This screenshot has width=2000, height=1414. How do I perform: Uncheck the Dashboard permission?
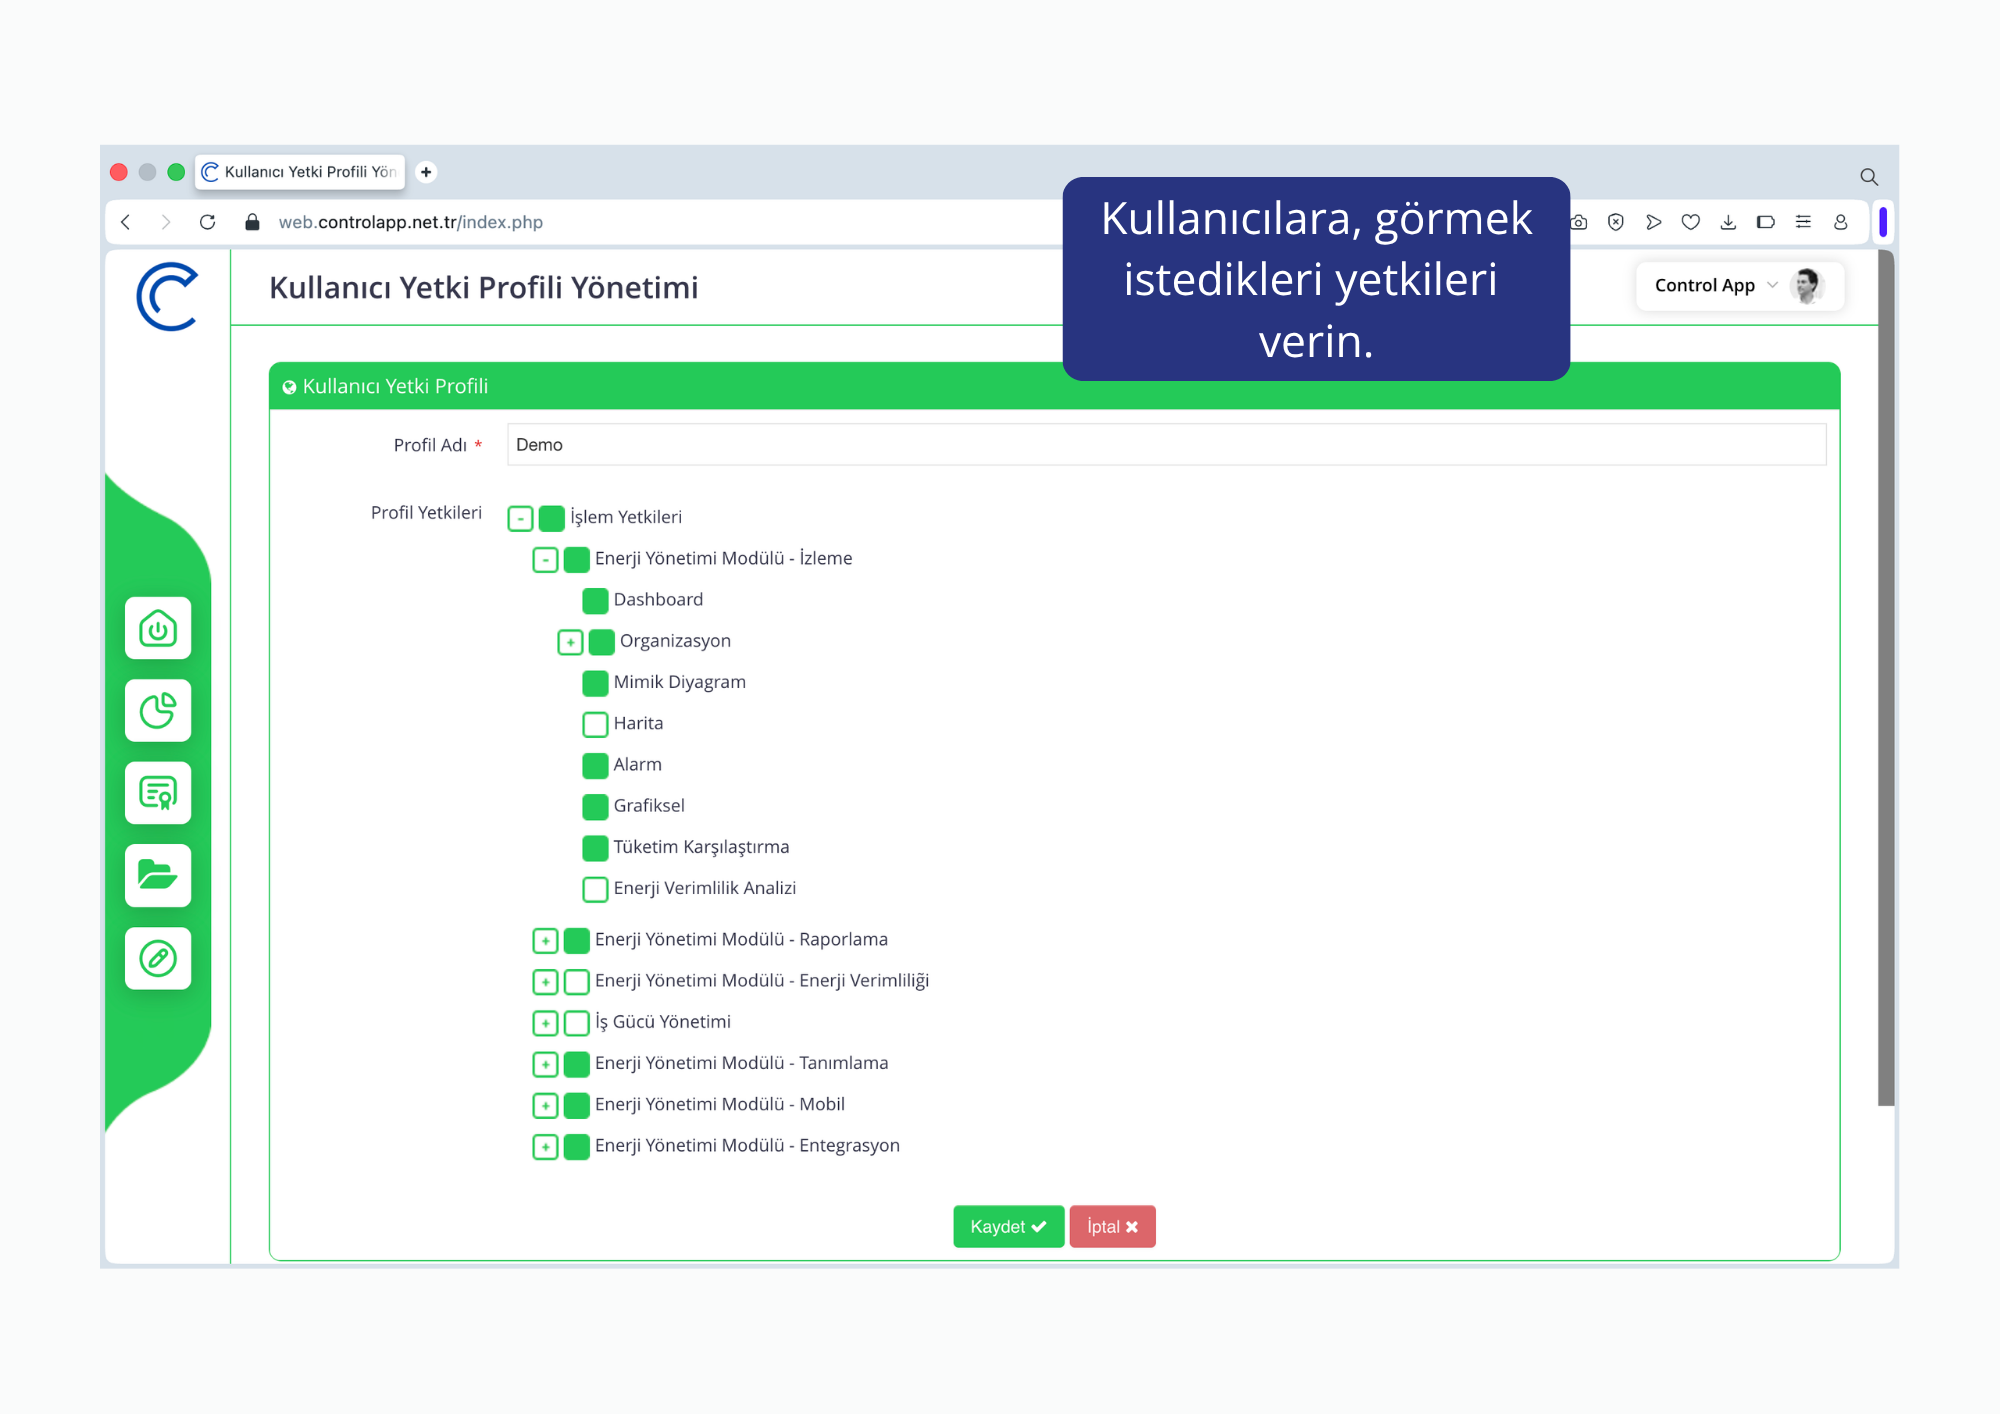[x=595, y=601]
